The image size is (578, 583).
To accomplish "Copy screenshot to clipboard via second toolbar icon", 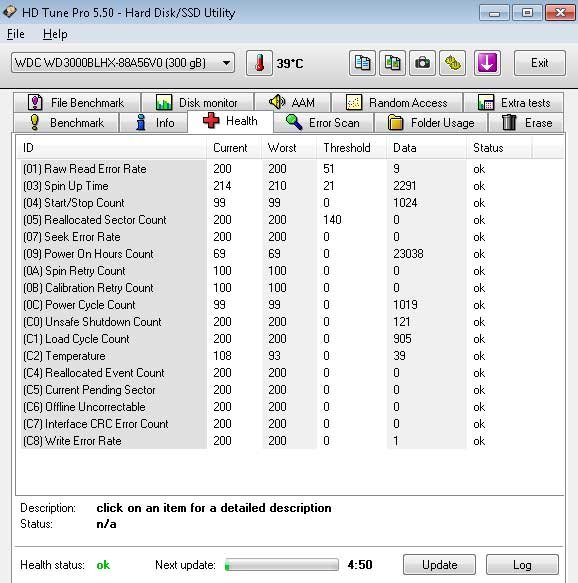I will [392, 63].
